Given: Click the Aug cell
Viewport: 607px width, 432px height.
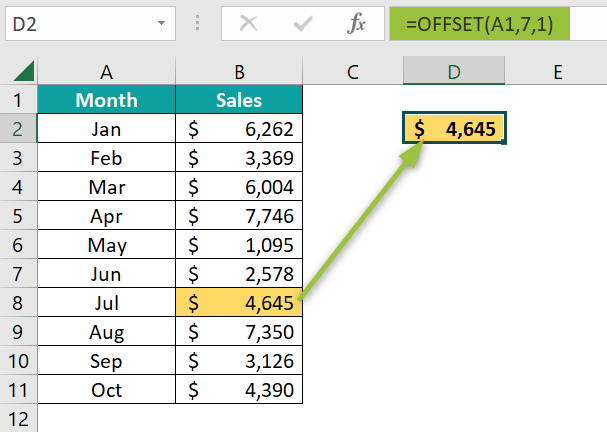Looking at the screenshot, I should click(106, 332).
